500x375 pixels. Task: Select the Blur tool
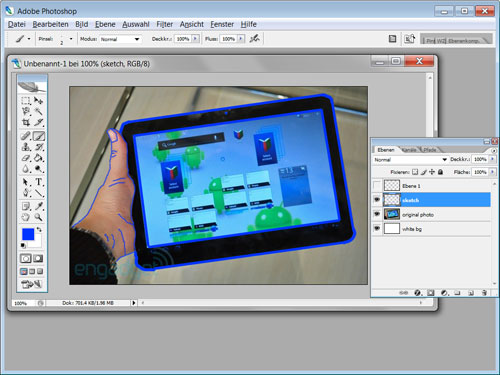26,169
